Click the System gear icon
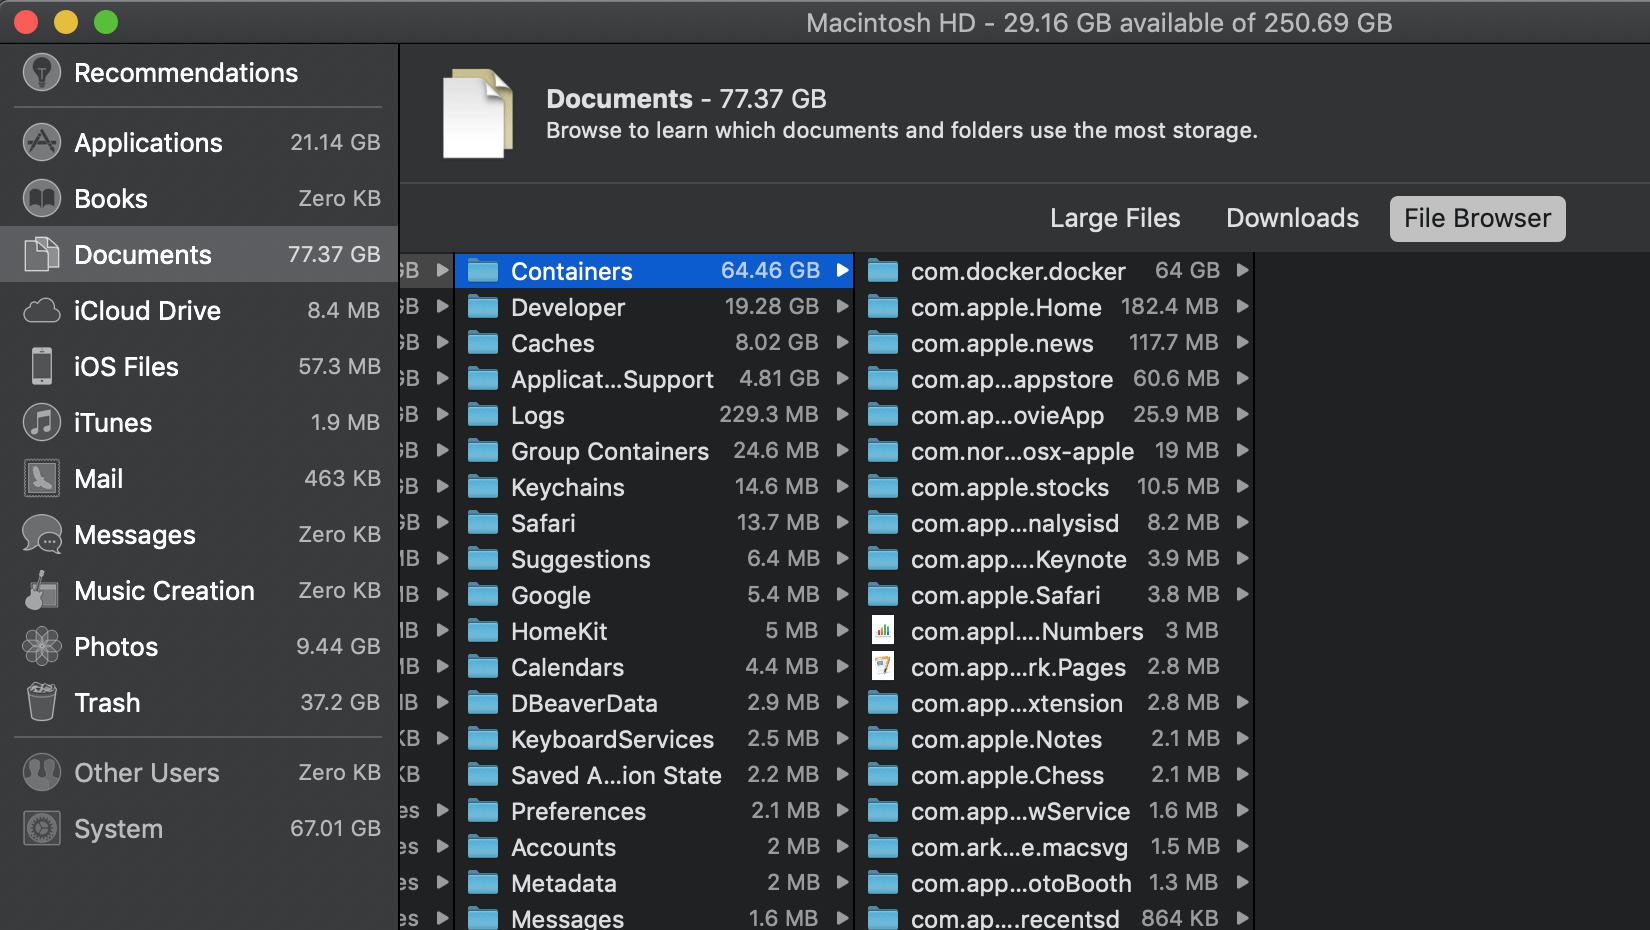1650x930 pixels. [41, 828]
